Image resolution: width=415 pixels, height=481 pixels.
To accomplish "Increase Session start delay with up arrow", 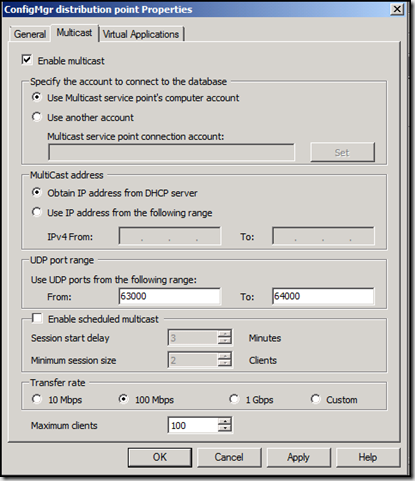I will pyautogui.click(x=225, y=334).
